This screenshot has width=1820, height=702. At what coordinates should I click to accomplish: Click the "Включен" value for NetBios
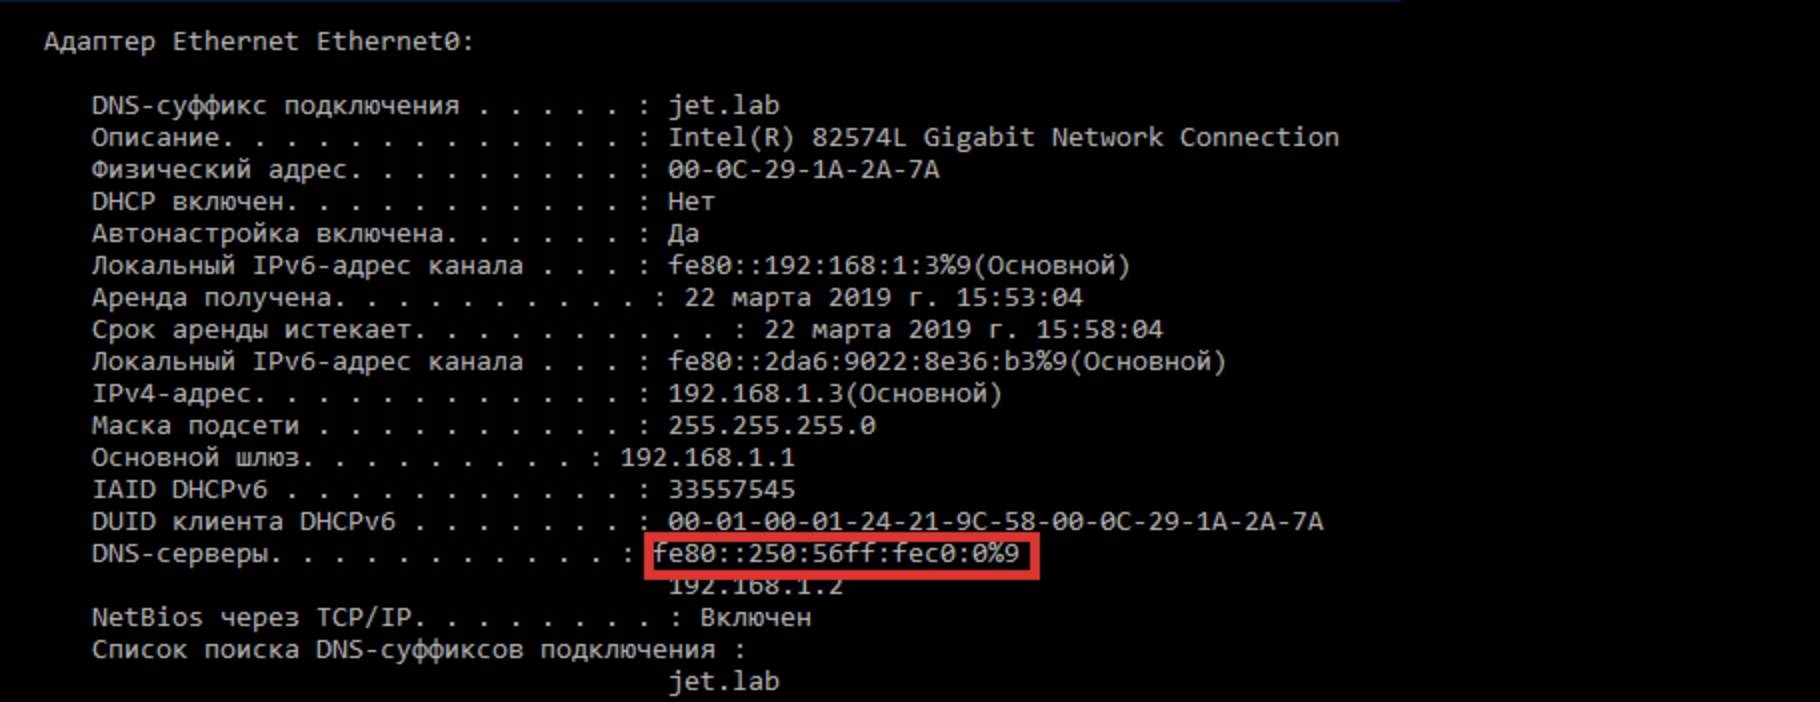click(755, 618)
